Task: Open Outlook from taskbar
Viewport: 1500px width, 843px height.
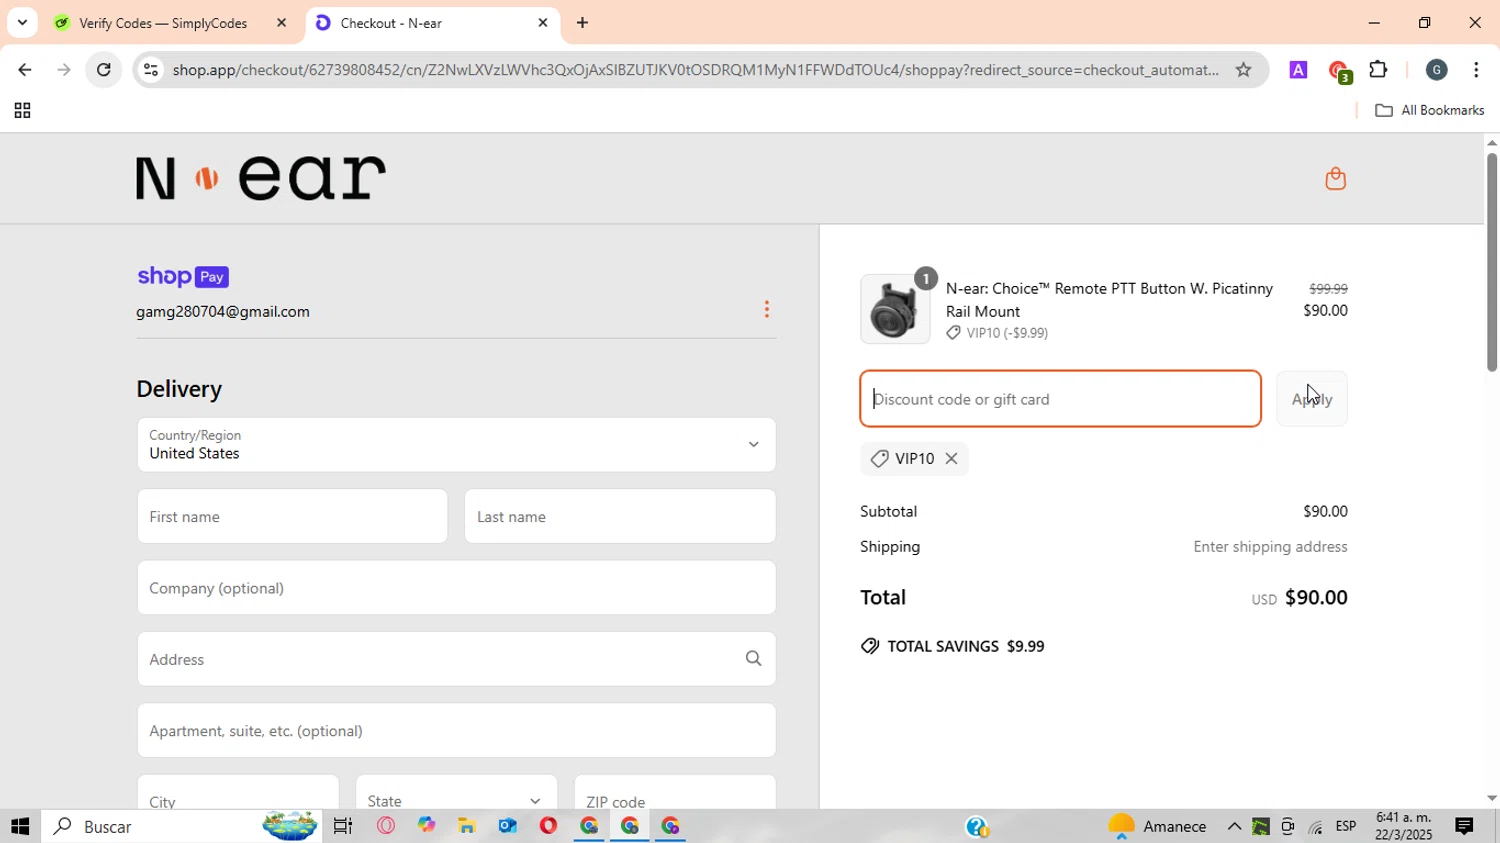Action: (507, 827)
